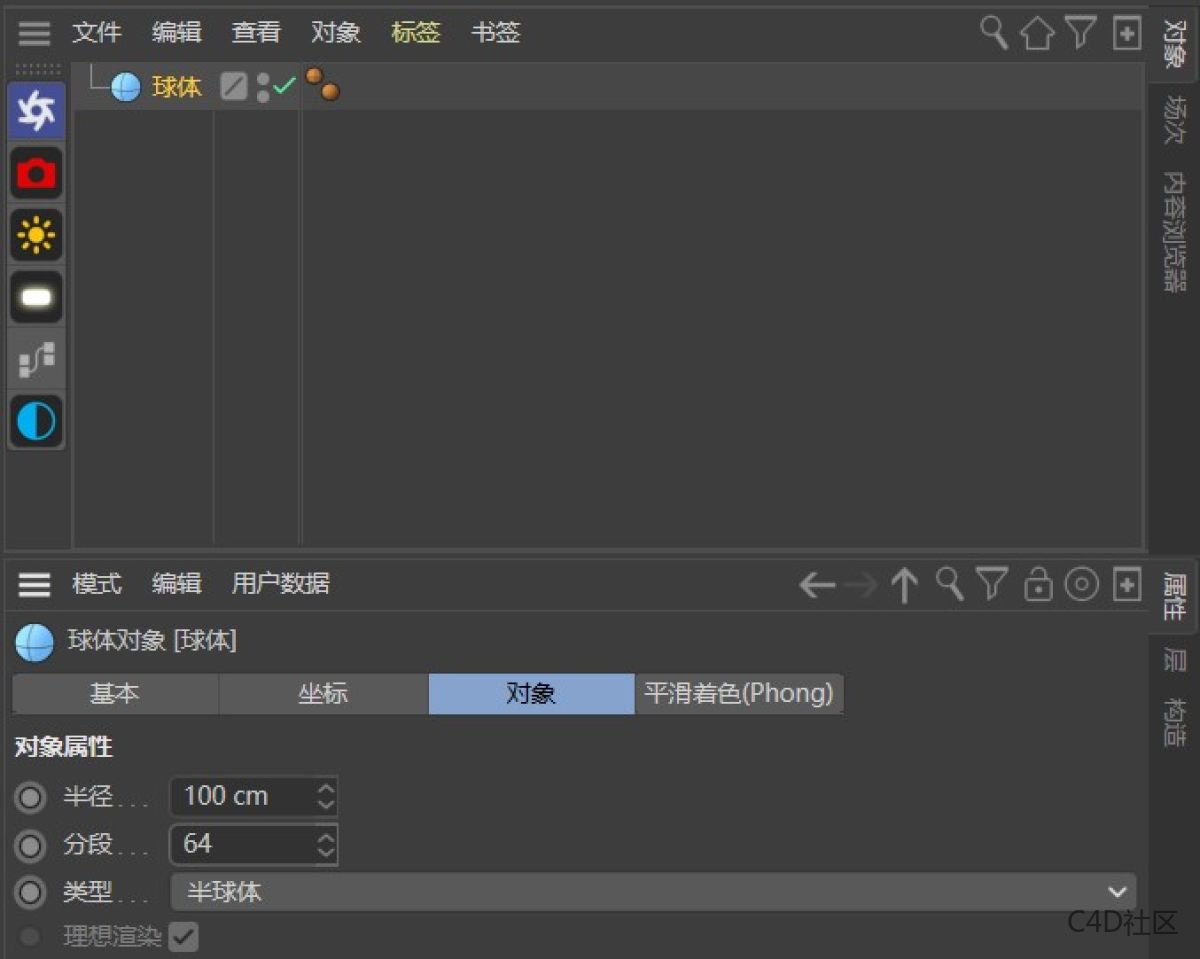Click the back arrow in Attribute Manager
Viewport: 1200px width, 959px height.
[x=816, y=585]
